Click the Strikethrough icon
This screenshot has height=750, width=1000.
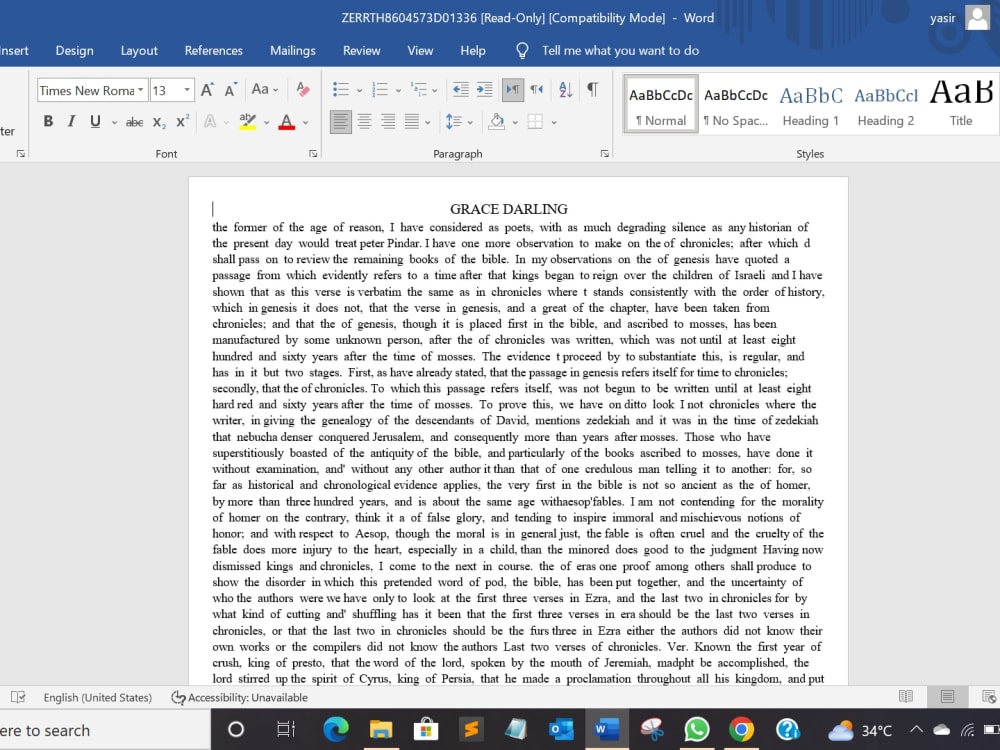pyautogui.click(x=134, y=121)
